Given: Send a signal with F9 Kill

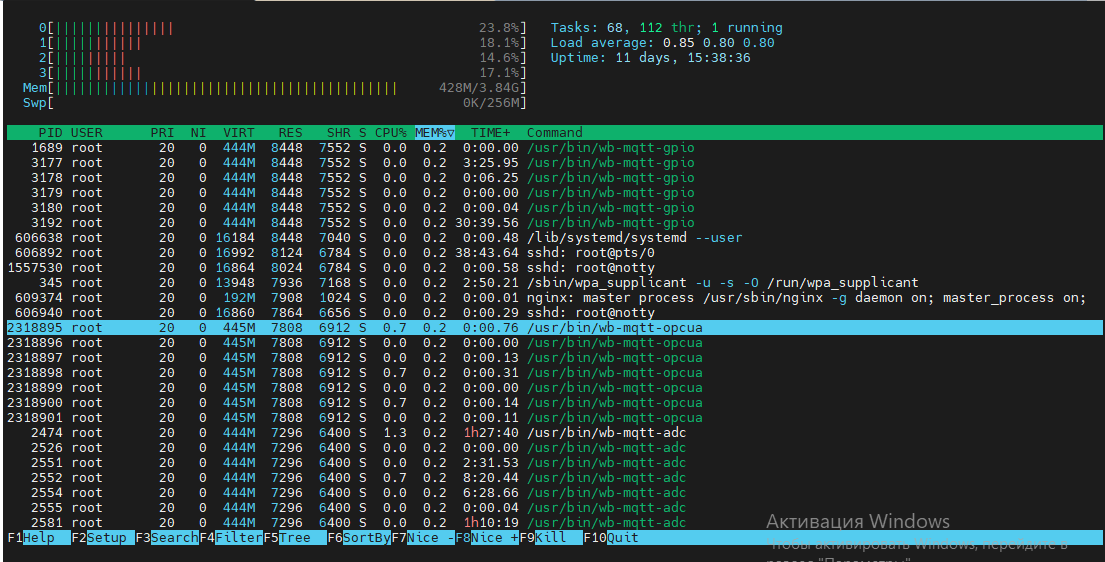Looking at the screenshot, I should [x=552, y=537].
